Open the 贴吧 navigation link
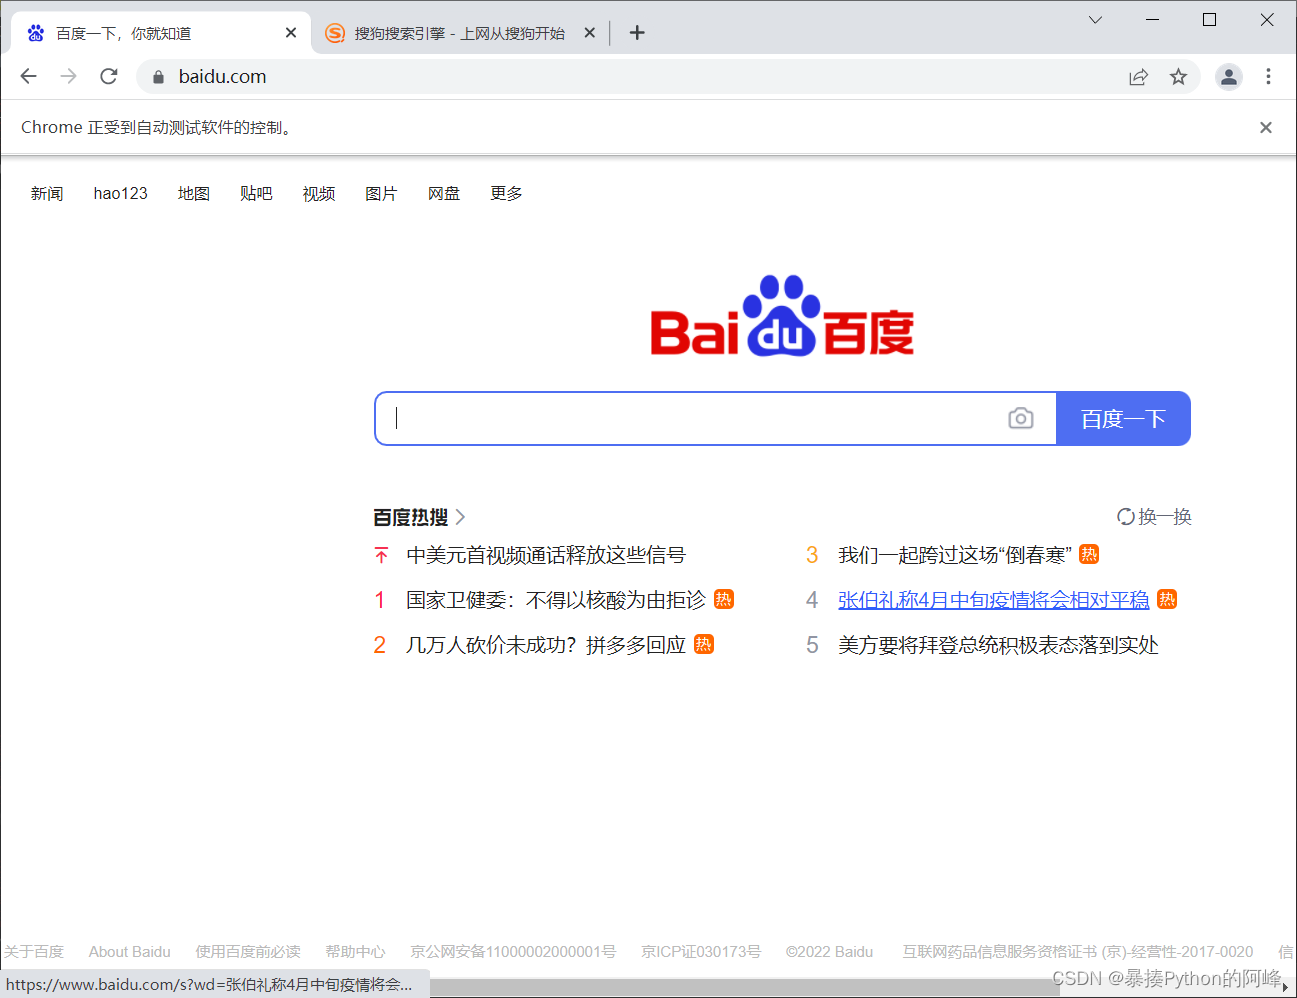The height and width of the screenshot is (998, 1297). [256, 193]
